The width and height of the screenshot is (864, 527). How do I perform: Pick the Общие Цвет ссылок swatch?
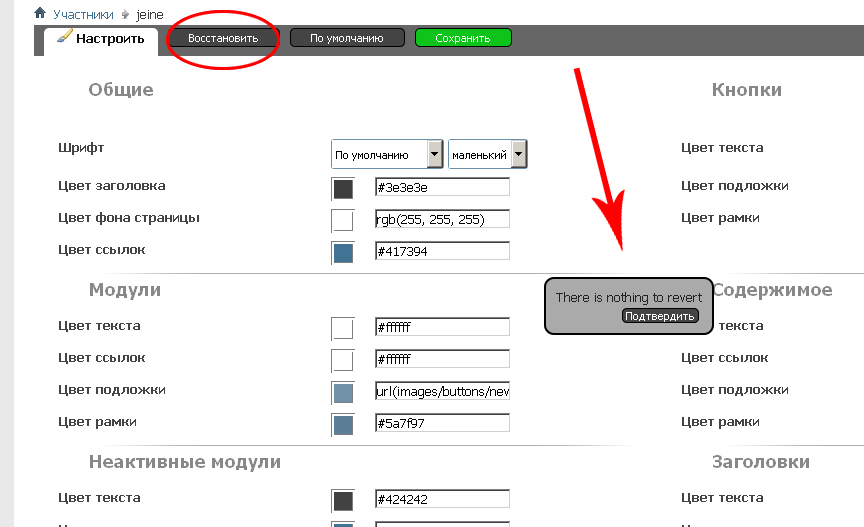tap(343, 253)
